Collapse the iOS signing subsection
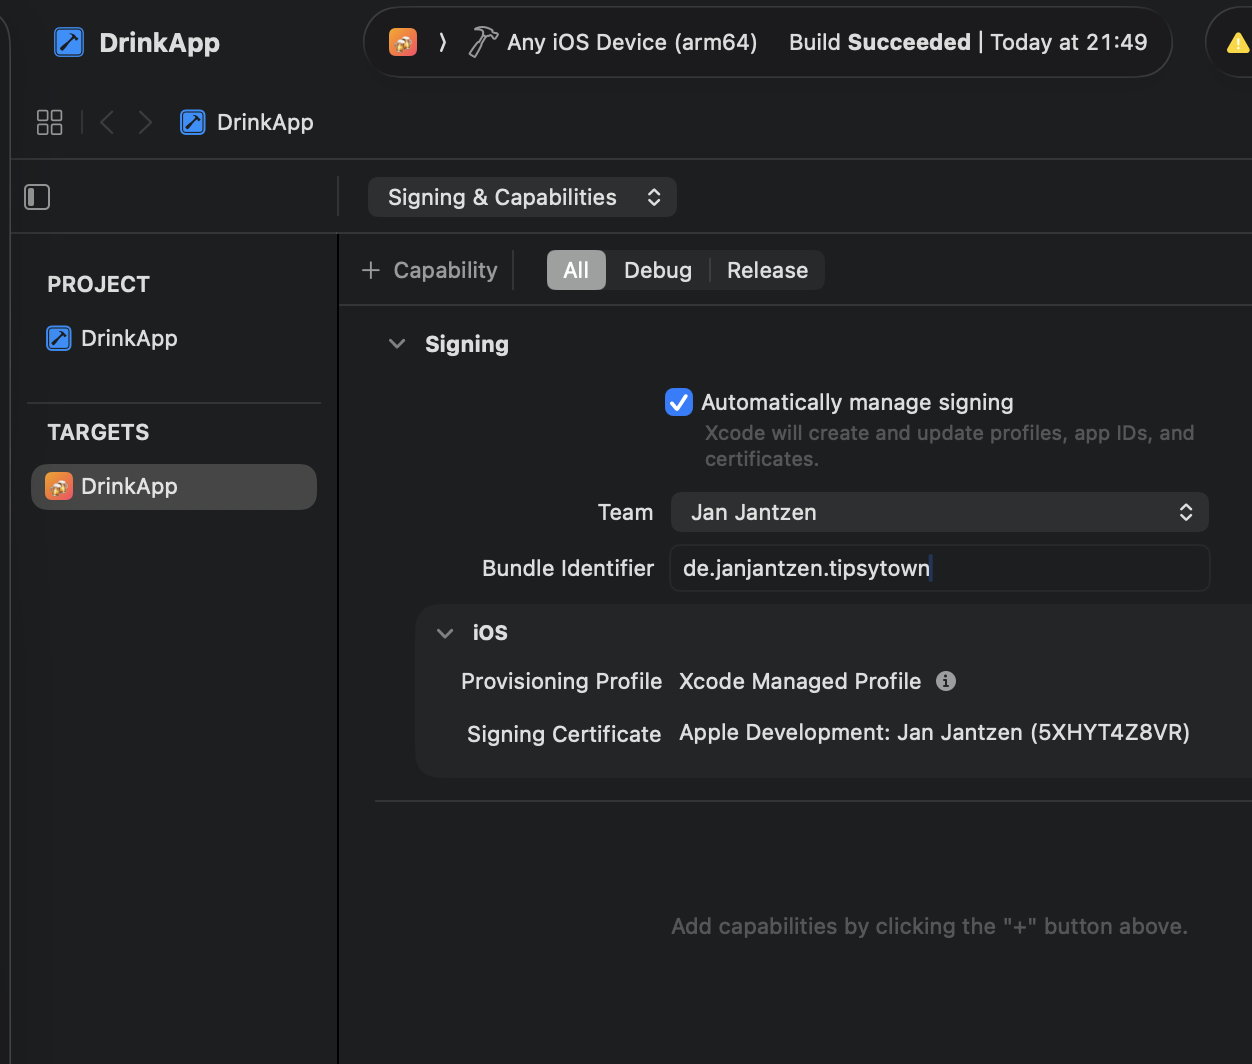The image size is (1252, 1064). [x=445, y=633]
